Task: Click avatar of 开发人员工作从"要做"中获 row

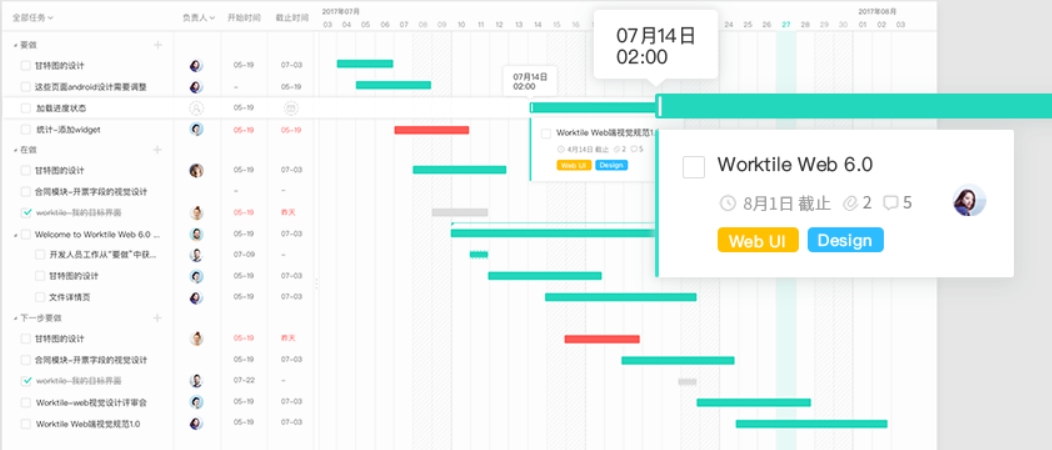Action: [196, 255]
